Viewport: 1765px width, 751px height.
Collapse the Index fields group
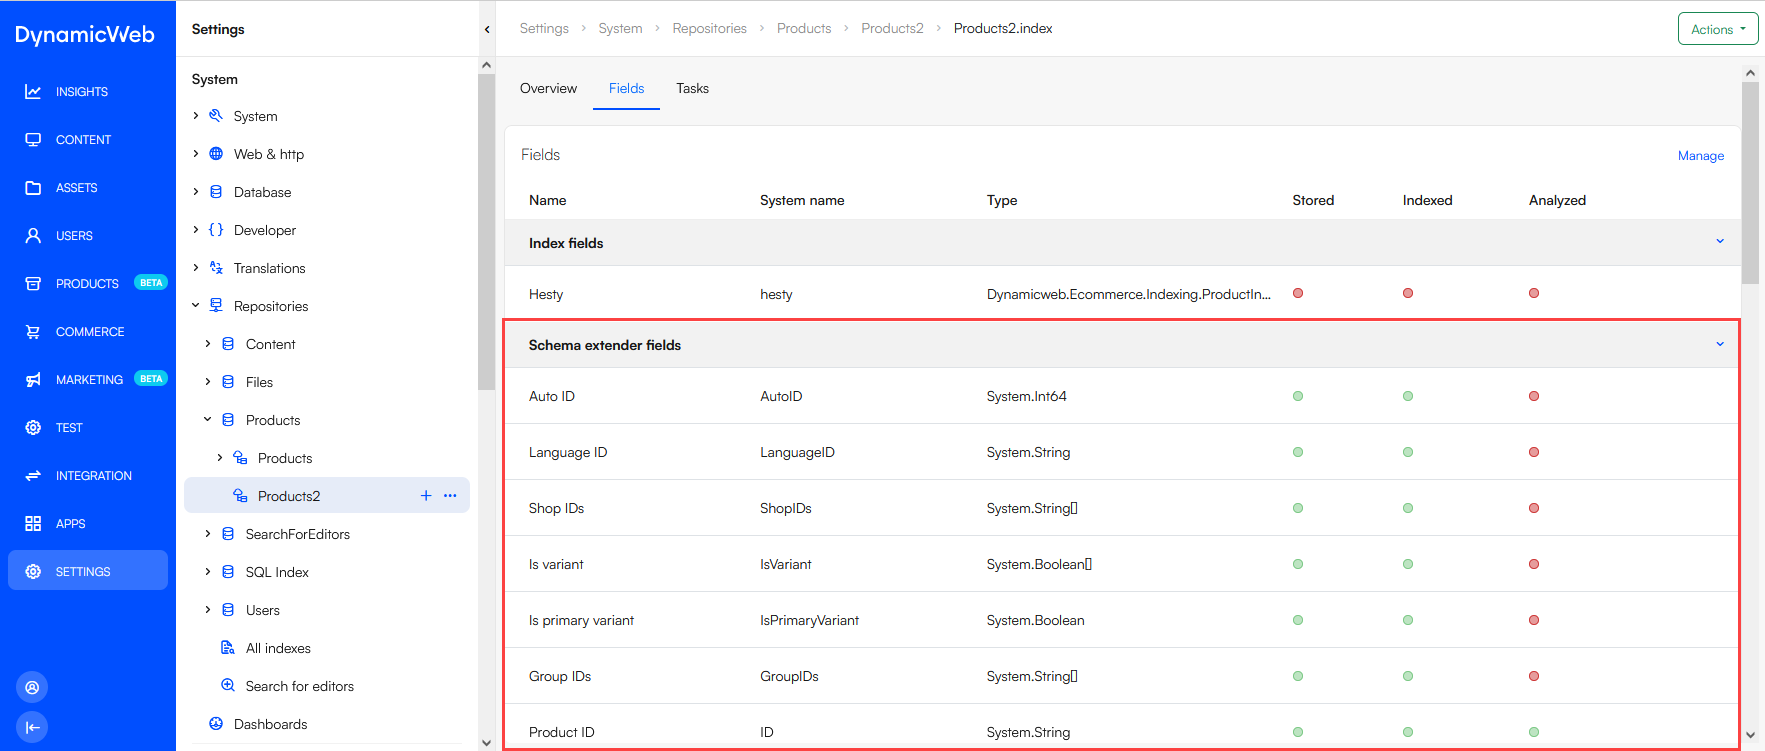pos(1720,242)
